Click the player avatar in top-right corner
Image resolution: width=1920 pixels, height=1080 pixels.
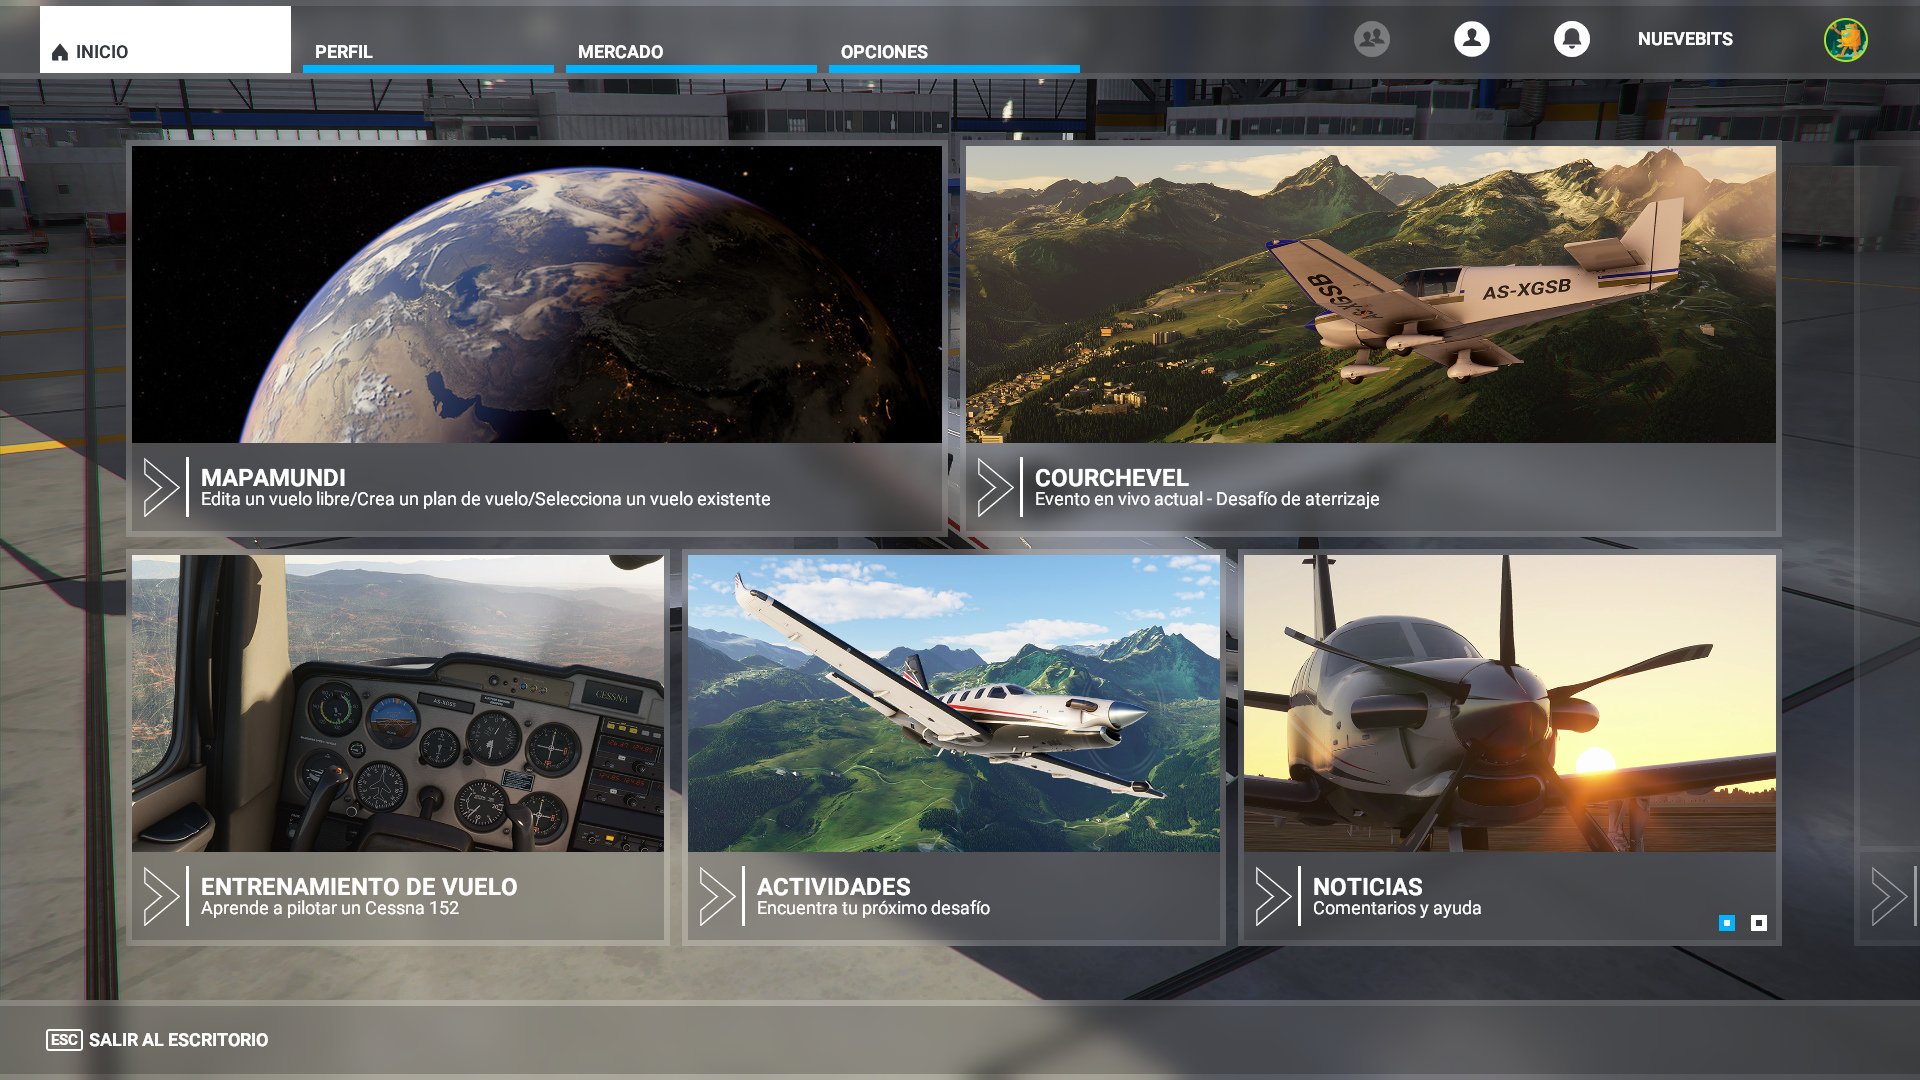tap(1849, 40)
